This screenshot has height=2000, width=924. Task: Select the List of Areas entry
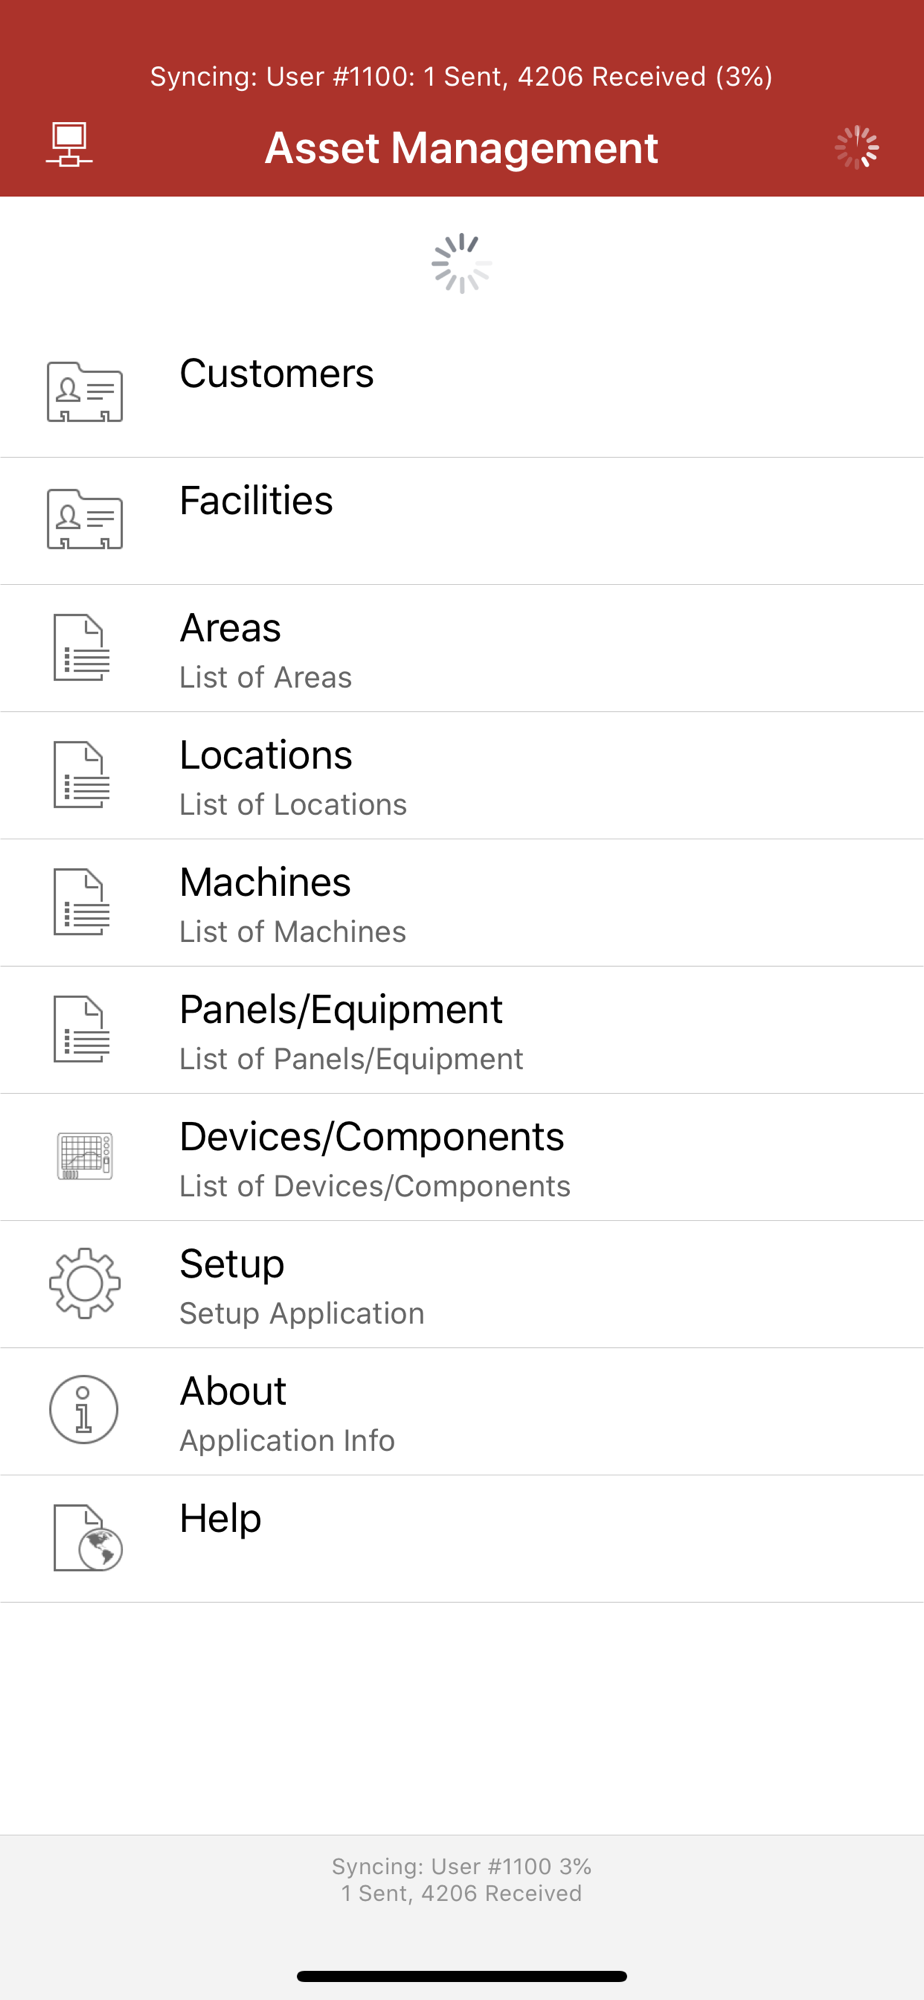click(266, 677)
